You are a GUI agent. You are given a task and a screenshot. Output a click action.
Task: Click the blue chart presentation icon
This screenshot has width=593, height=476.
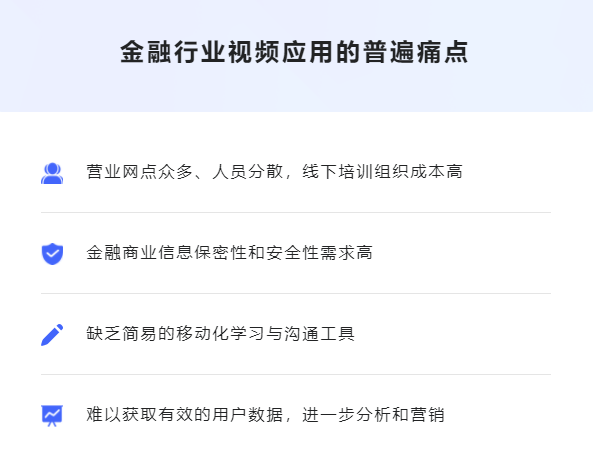tap(52, 416)
